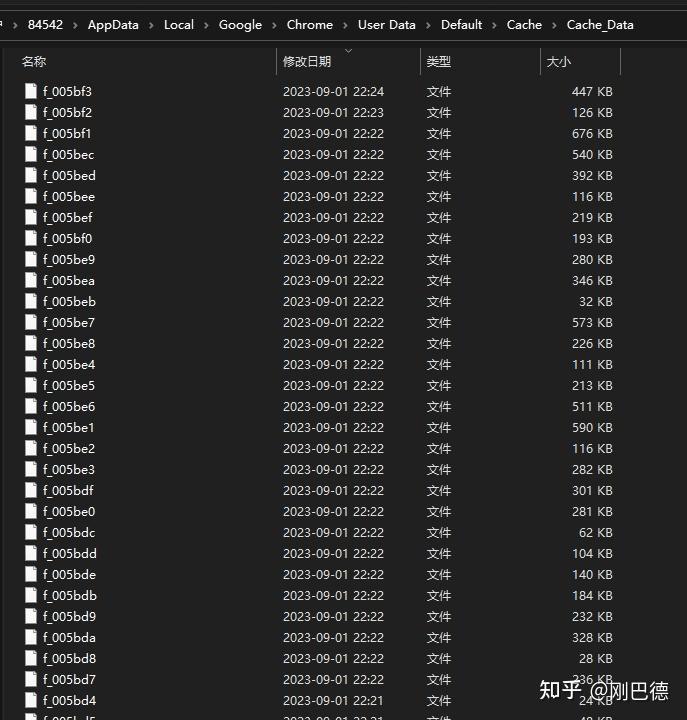Image resolution: width=687 pixels, height=720 pixels.
Task: Click the file icon next to f_005bdc
Action: pos(31,533)
